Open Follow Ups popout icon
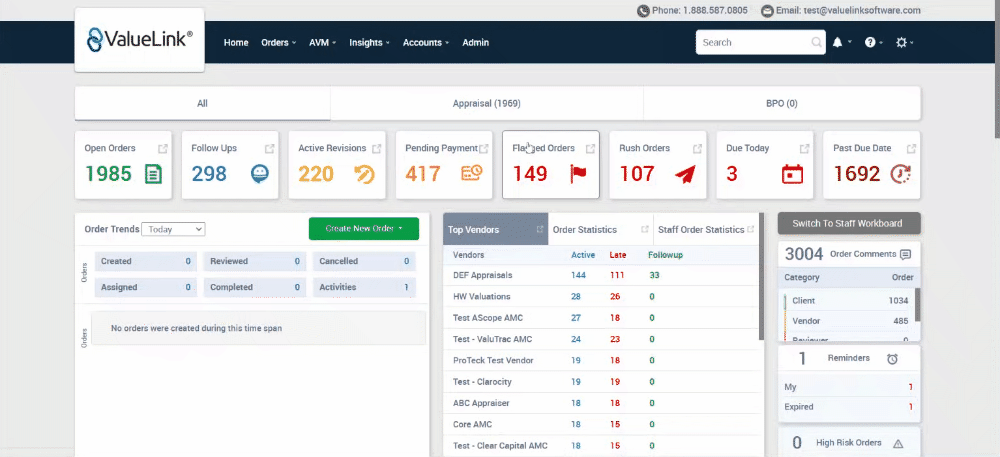 point(270,149)
